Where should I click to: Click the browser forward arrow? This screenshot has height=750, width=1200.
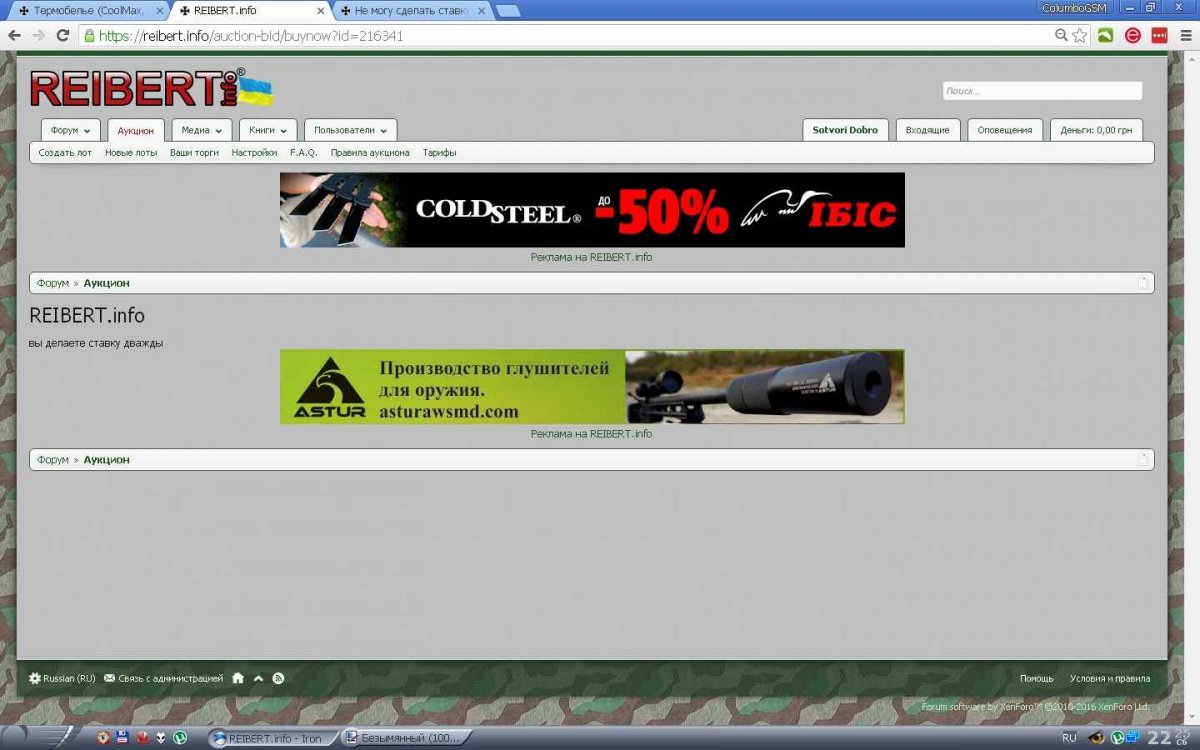pyautogui.click(x=38, y=35)
